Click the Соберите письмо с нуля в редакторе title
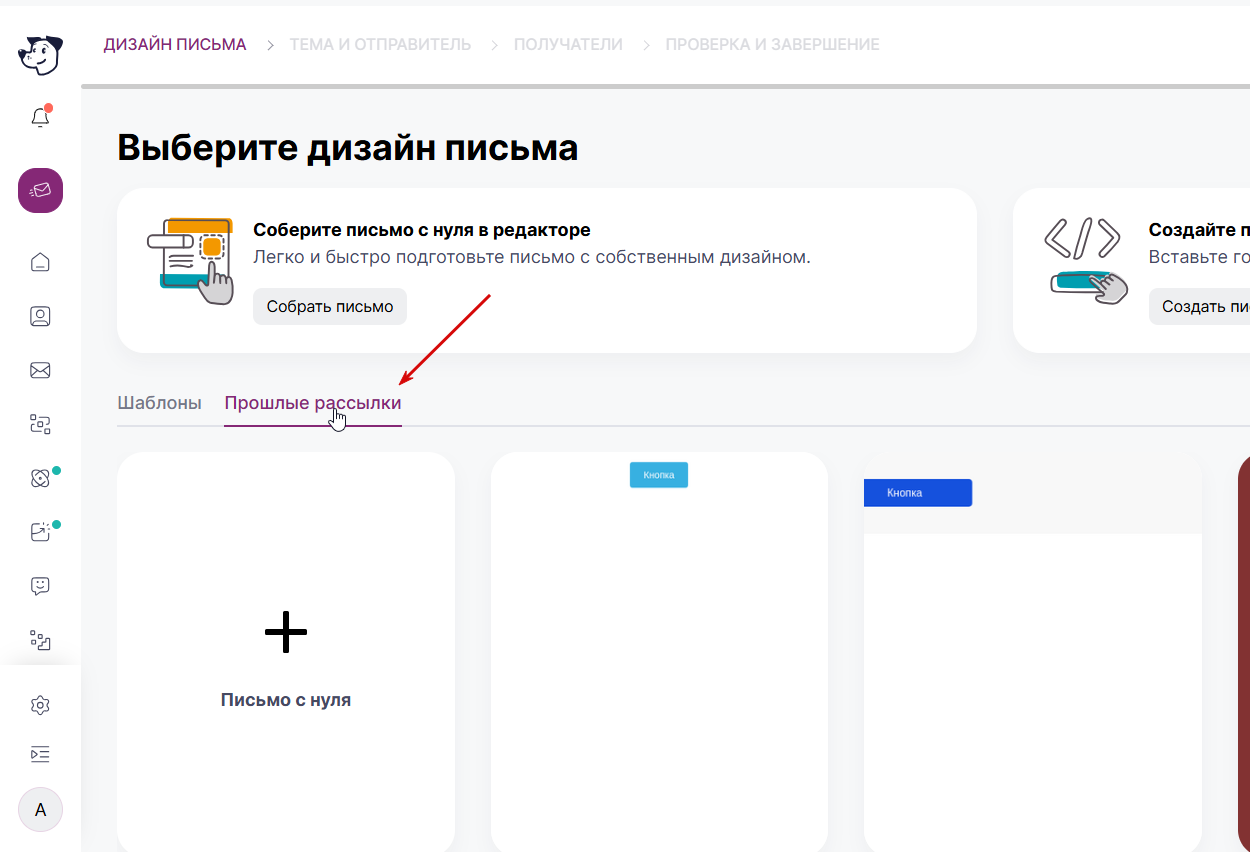Image resolution: width=1250 pixels, height=852 pixels. (422, 231)
